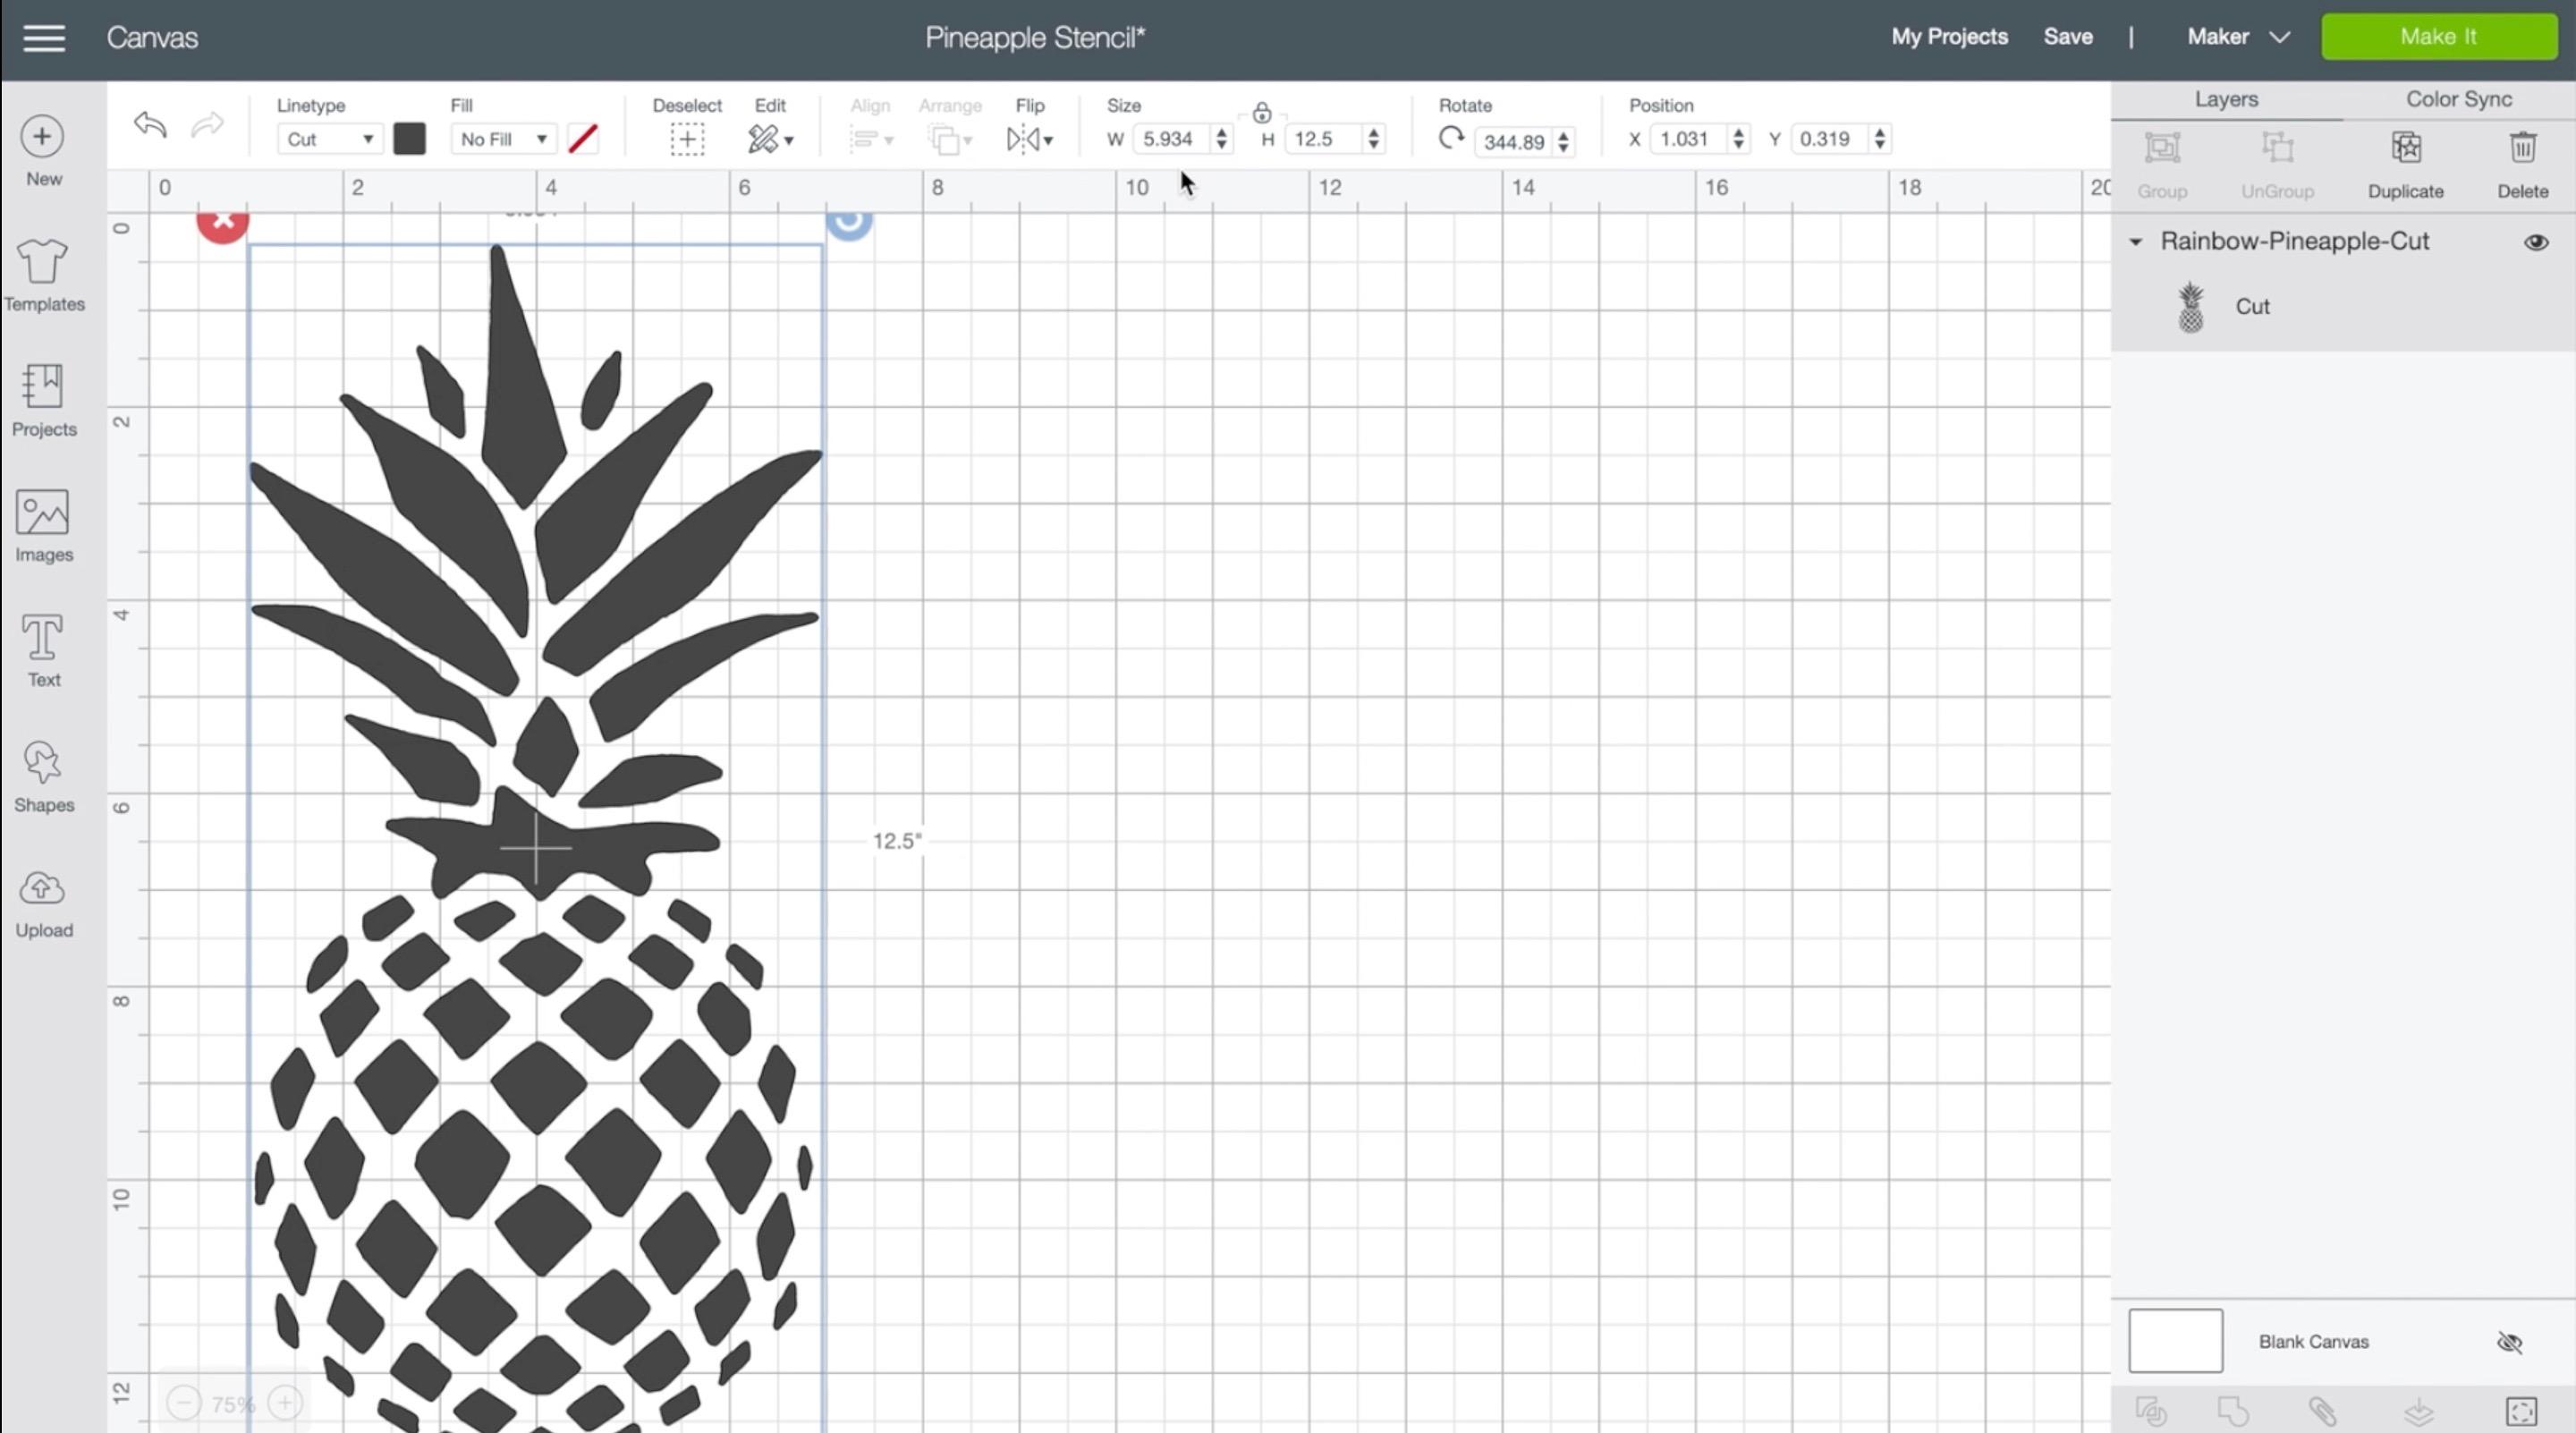Adjust the Y position stepper
The height and width of the screenshot is (1433, 2576).
pyautogui.click(x=1880, y=139)
